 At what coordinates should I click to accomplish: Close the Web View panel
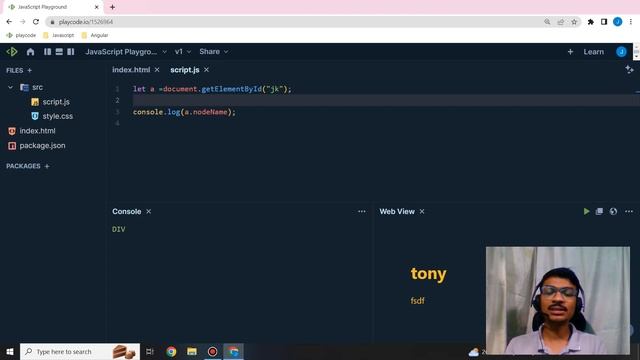click(x=422, y=211)
